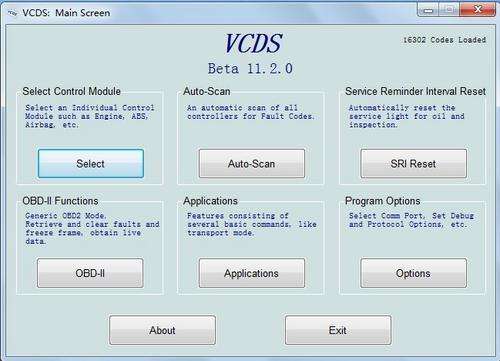Click the 'Applications' group label

click(210, 201)
